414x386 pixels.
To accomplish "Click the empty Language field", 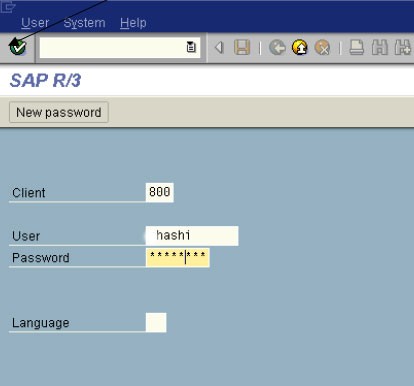I will click(x=156, y=322).
